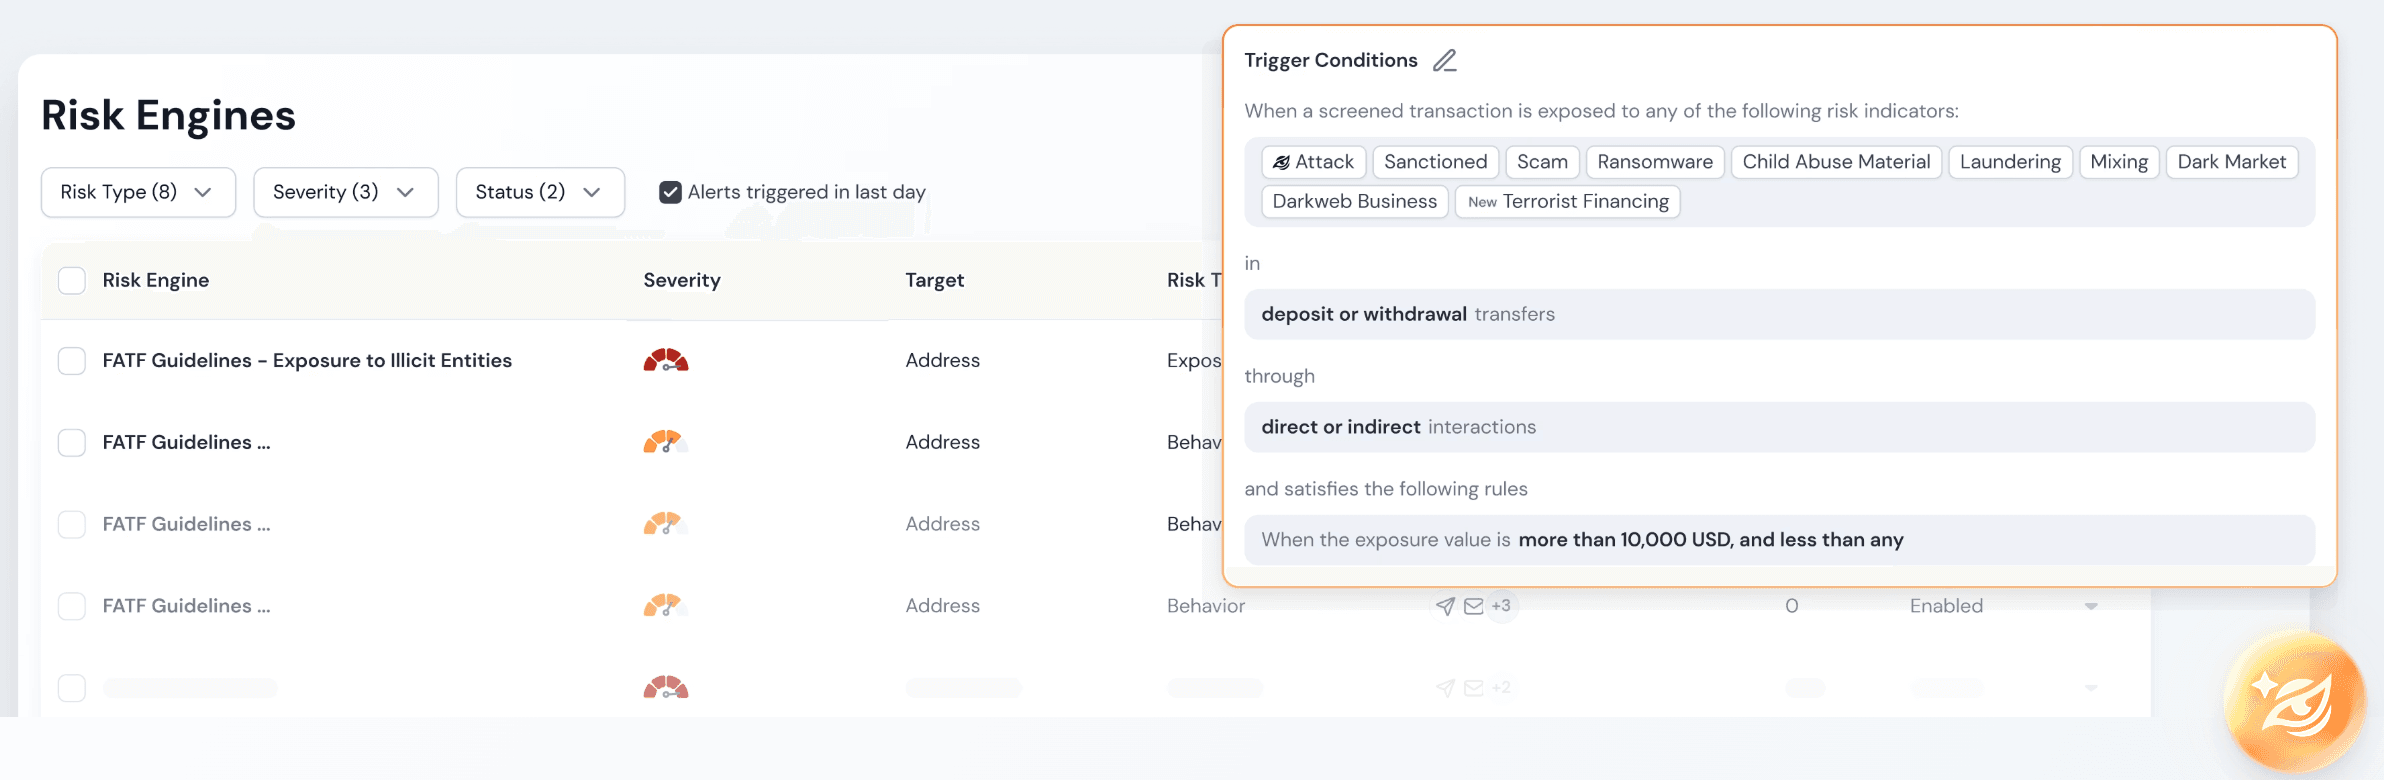The image size is (2384, 780).
Task: Open the orange AI assistant bubble
Action: 2295,703
